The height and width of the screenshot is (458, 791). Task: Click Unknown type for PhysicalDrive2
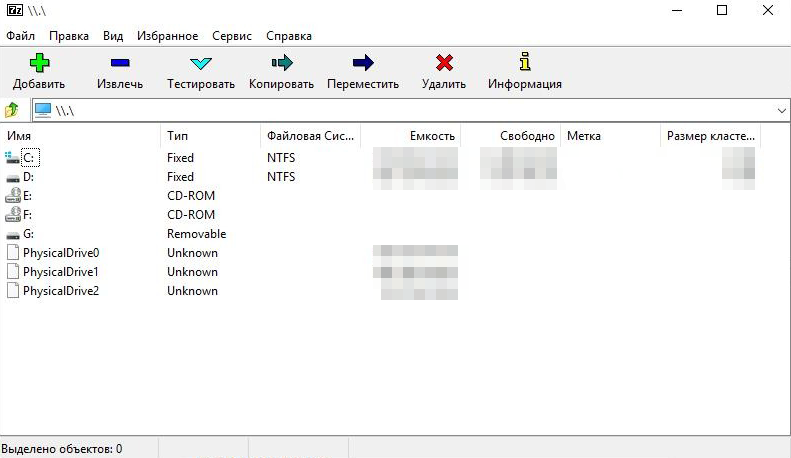[x=193, y=291]
